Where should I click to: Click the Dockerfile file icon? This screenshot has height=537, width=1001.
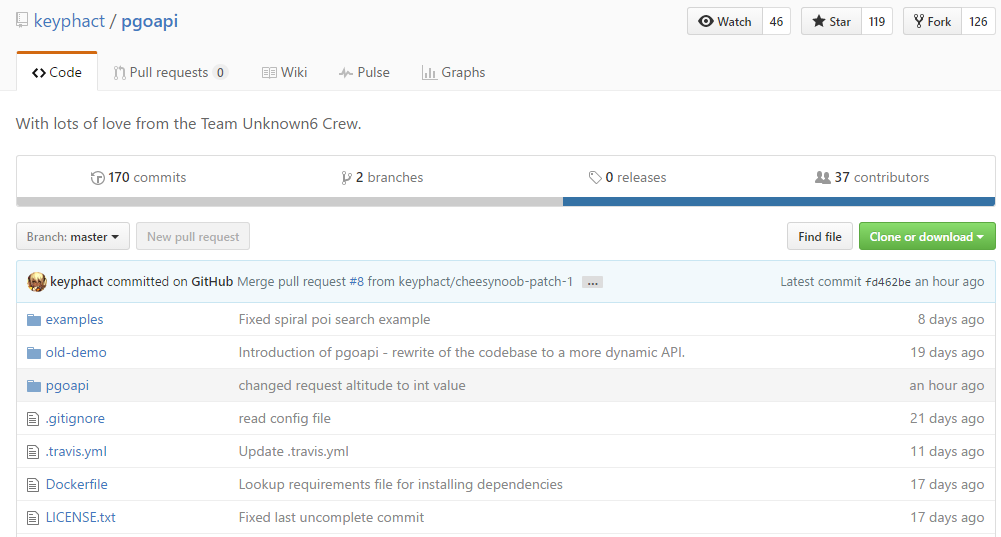[34, 485]
